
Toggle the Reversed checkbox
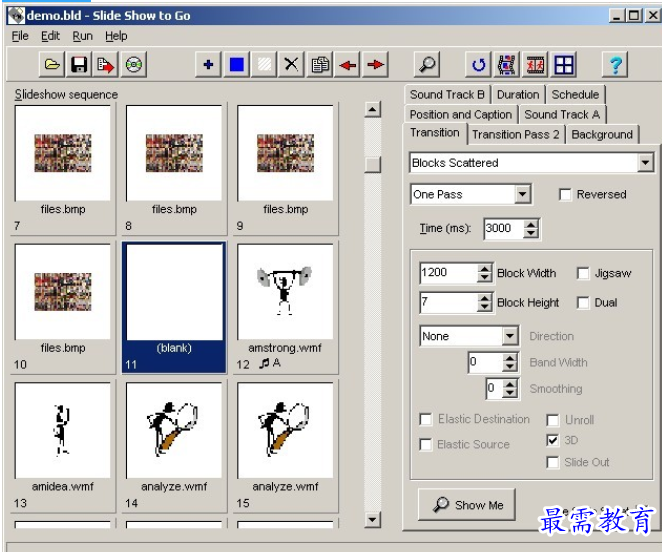pyautogui.click(x=565, y=195)
